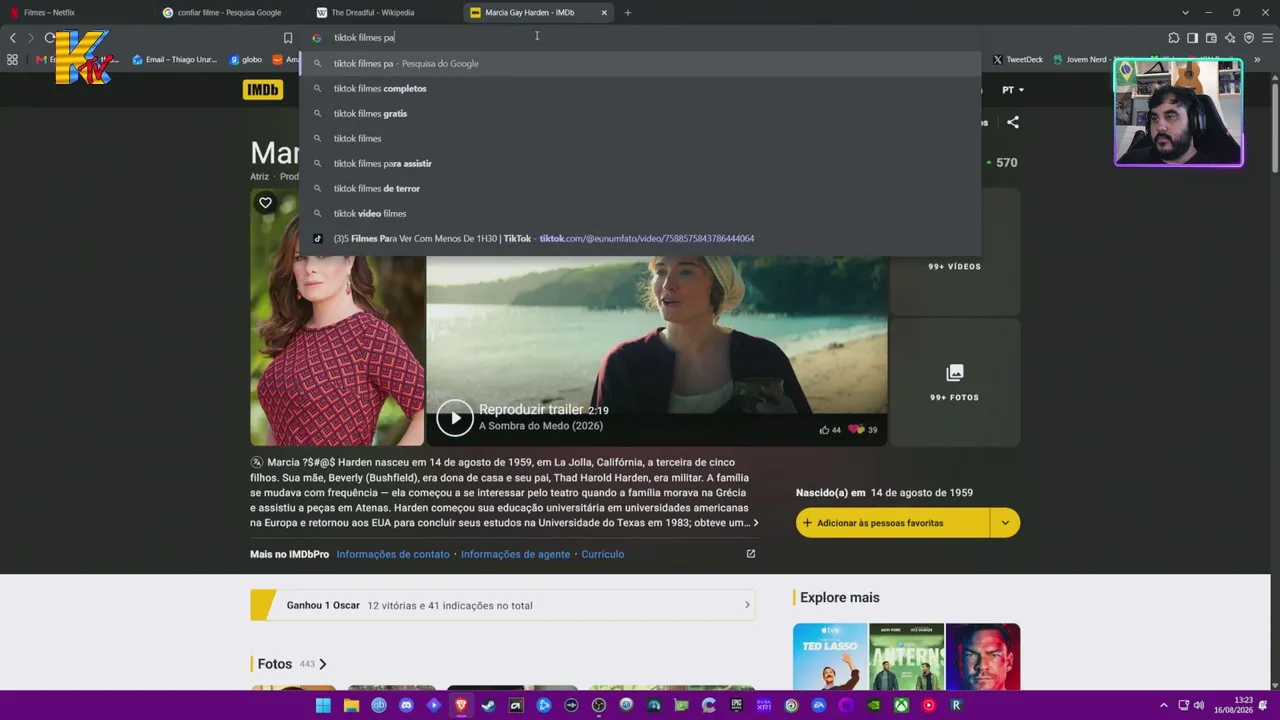The width and height of the screenshot is (1280, 720).
Task: Open the TikTok video URL suggestion
Action: coord(640,239)
